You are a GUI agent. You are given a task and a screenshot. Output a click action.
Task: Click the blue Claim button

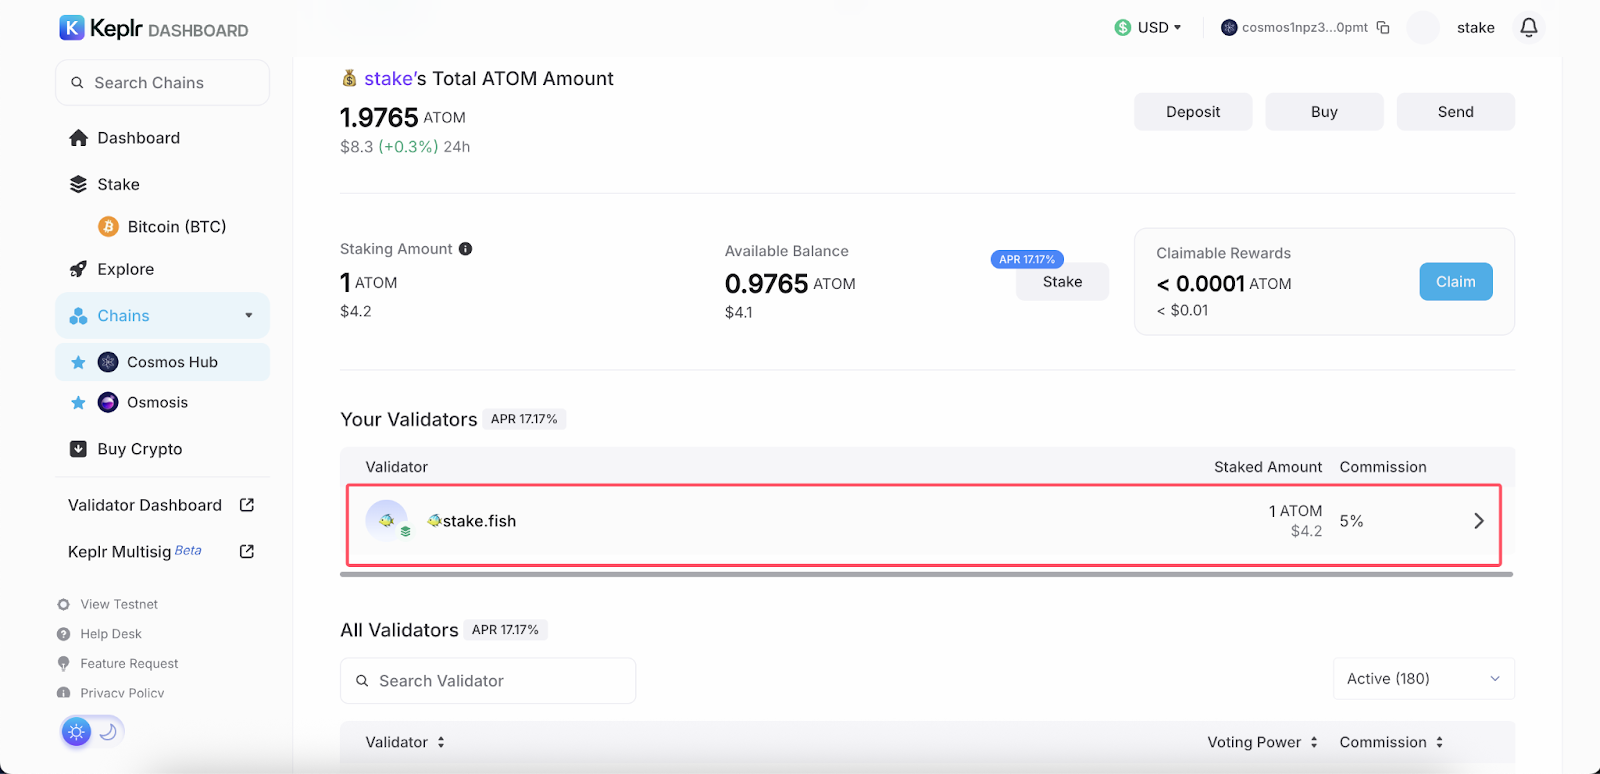pos(1455,282)
